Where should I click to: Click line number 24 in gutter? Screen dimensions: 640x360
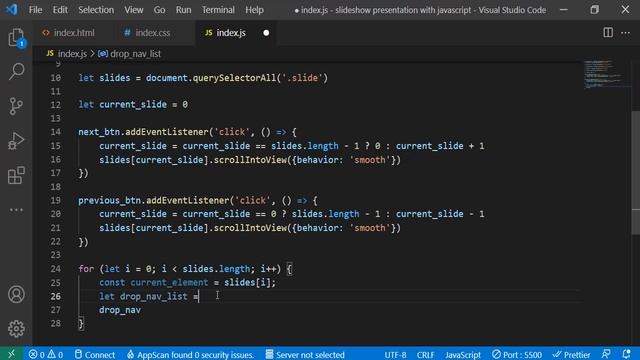pos(56,269)
